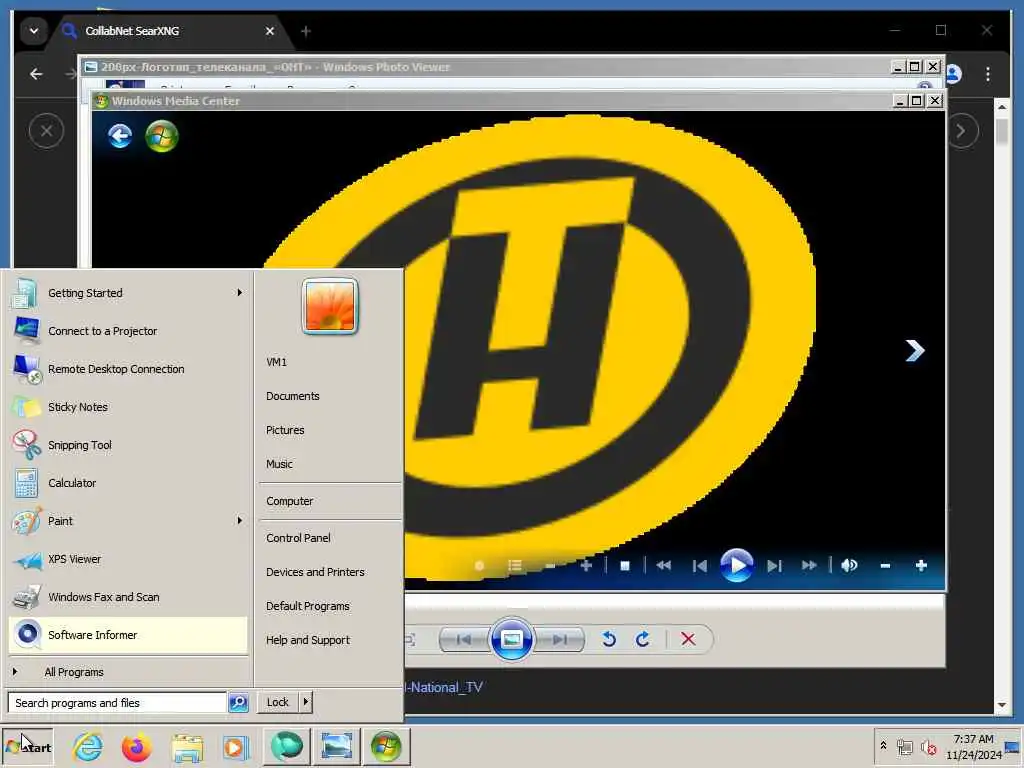Click the rewind button in Media Center

[664, 566]
